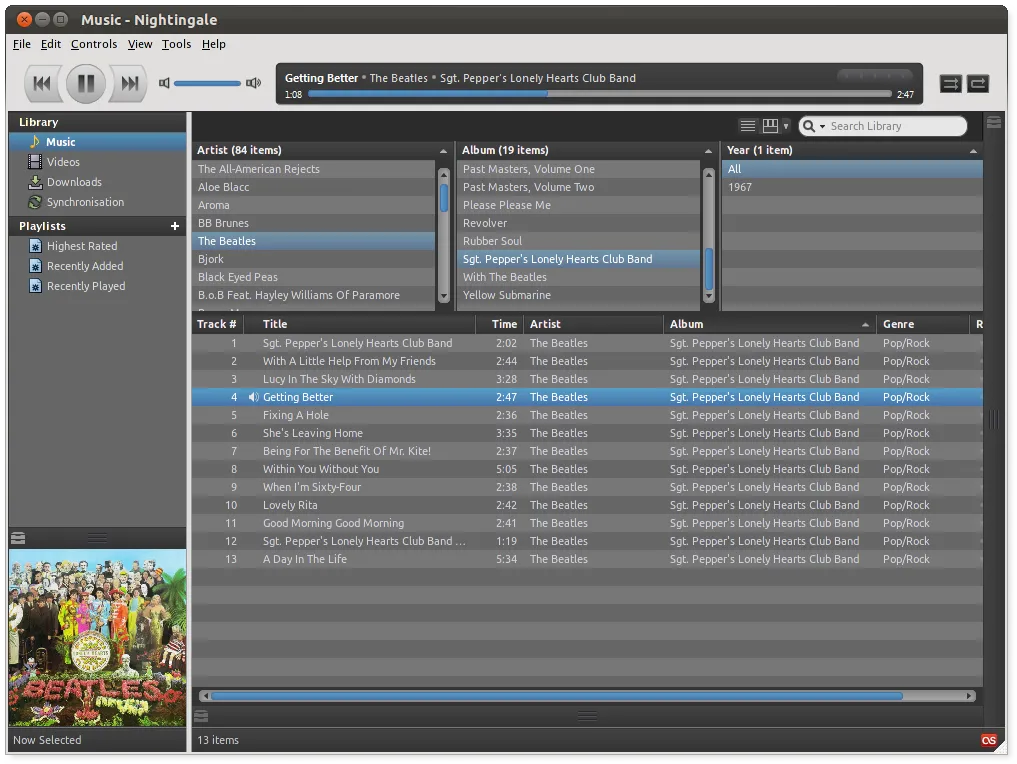Select the Recently Added playlist
Screen dimensions: 1017x764
coord(86,266)
